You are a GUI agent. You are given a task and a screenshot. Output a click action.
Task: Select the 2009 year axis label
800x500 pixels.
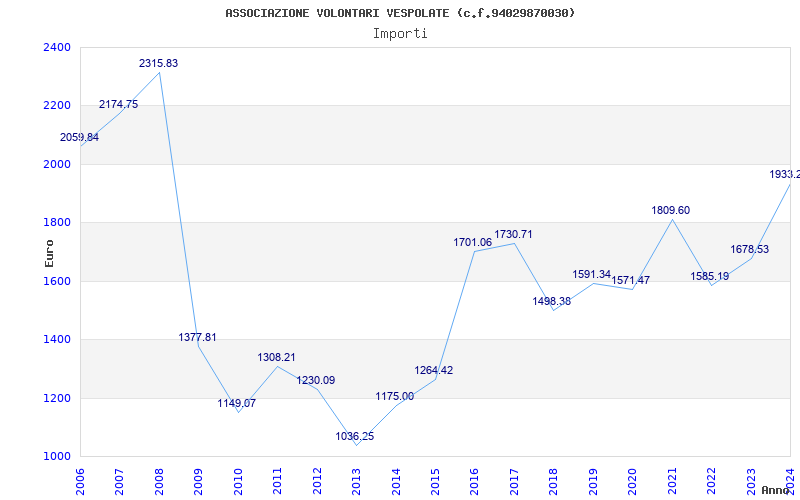click(x=198, y=482)
